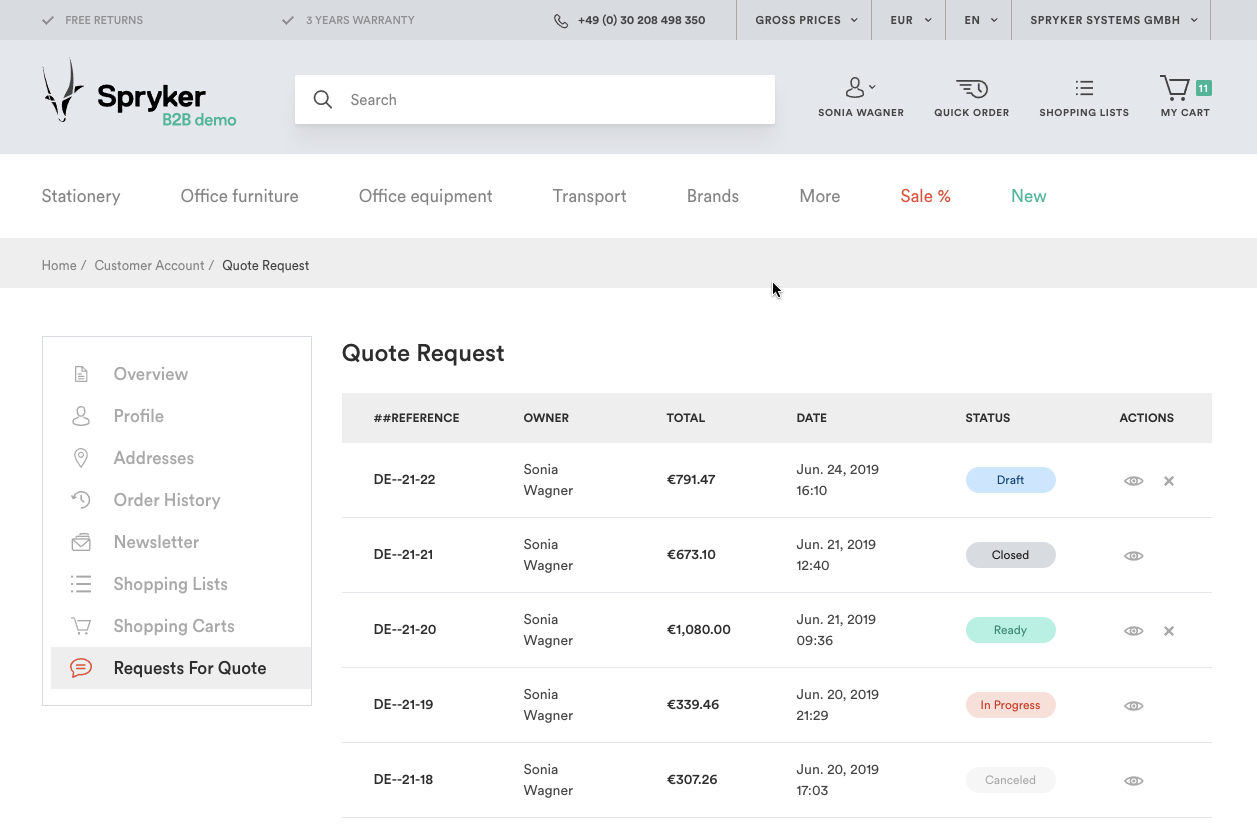
Task: Expand the Gross Prices dropdown
Action: [x=805, y=20]
